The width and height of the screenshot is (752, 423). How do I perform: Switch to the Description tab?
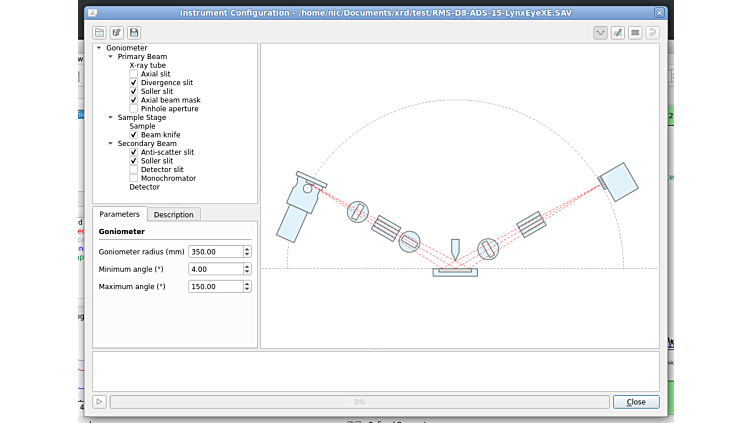tap(173, 215)
